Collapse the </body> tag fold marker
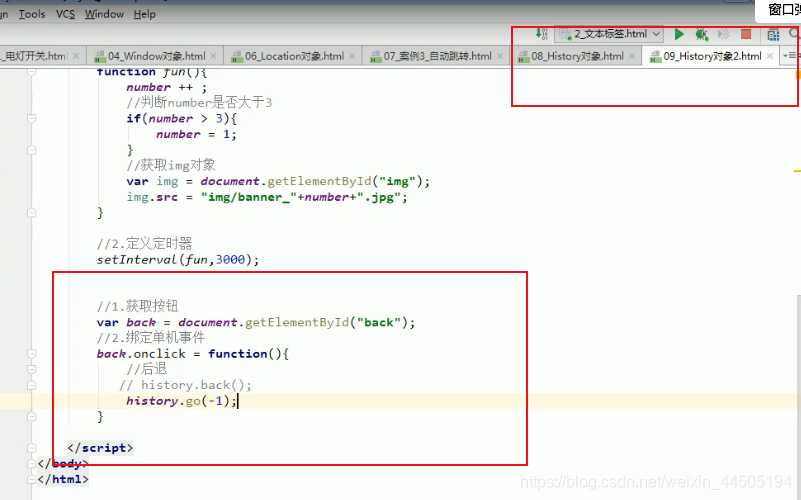The height and width of the screenshot is (500, 801). pos(33,464)
